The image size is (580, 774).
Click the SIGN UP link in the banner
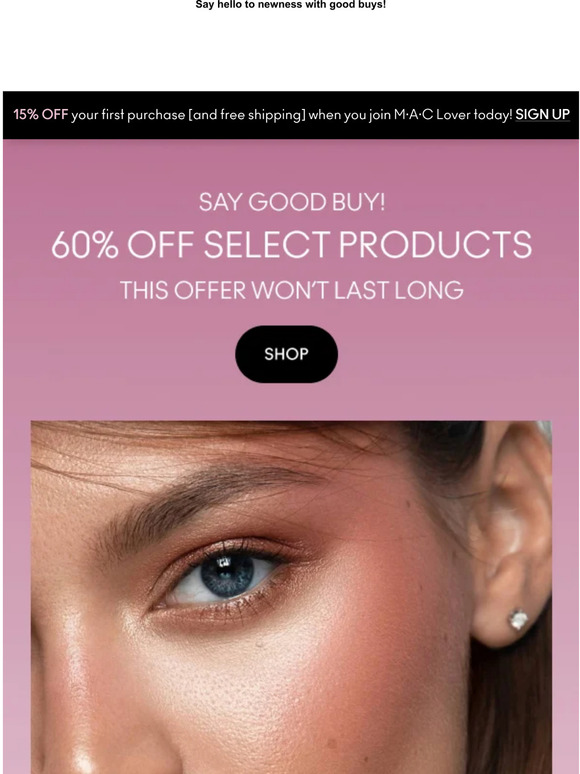[542, 115]
